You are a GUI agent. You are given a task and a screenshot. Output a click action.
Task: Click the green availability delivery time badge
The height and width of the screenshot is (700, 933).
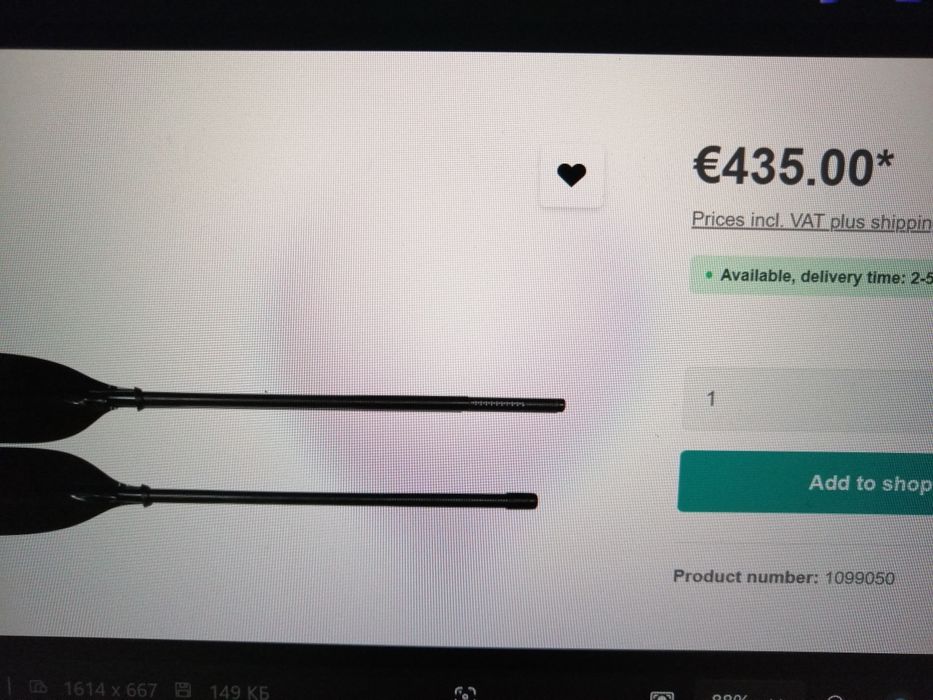[811, 276]
